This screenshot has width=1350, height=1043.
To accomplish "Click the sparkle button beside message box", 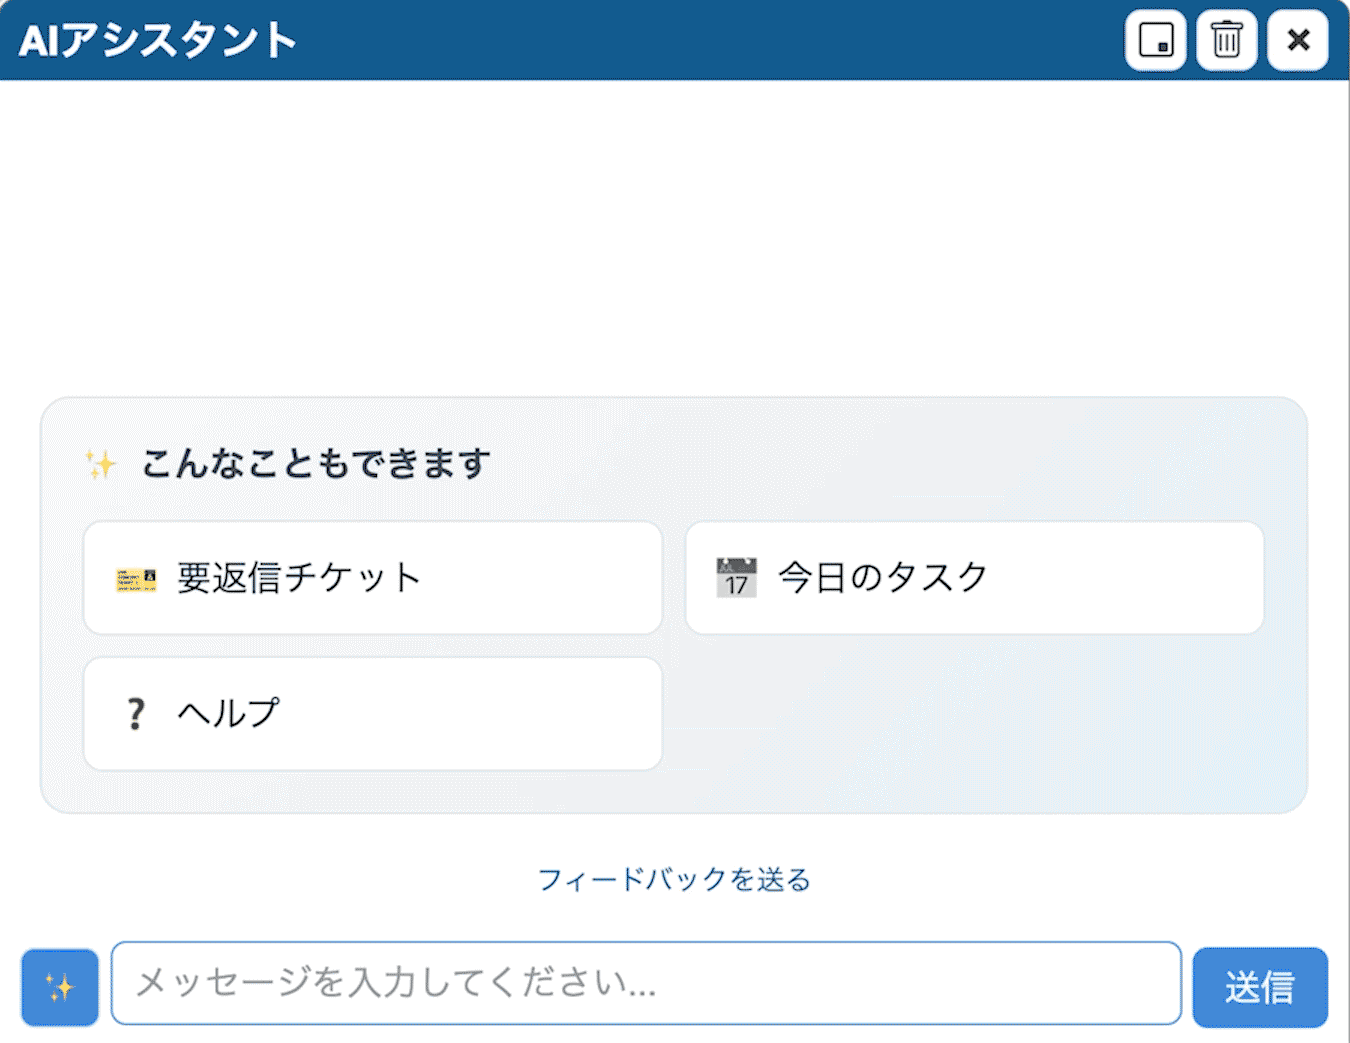I will click(x=60, y=987).
